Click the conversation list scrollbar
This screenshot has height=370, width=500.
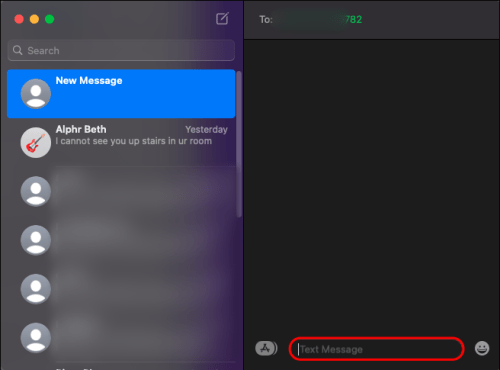coord(239,143)
